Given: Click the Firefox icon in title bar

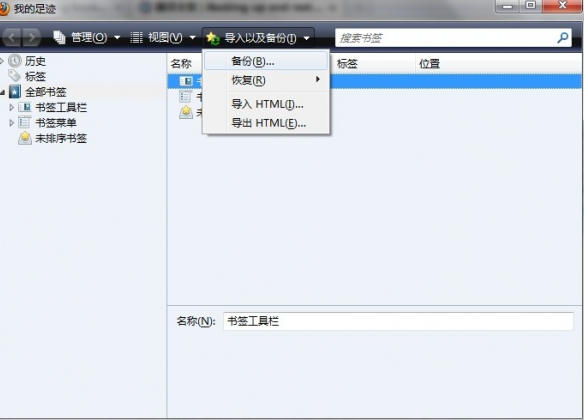Looking at the screenshot, I should click(x=4, y=9).
